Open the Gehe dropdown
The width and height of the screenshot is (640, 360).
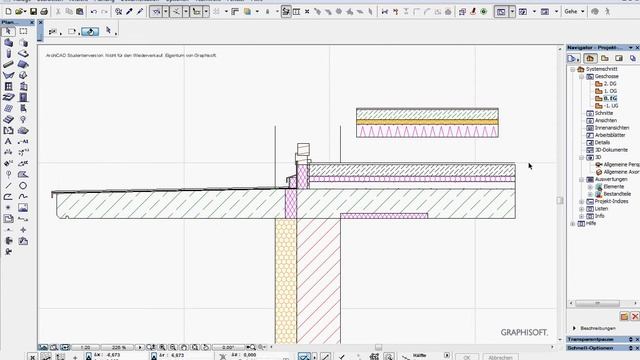[574, 12]
